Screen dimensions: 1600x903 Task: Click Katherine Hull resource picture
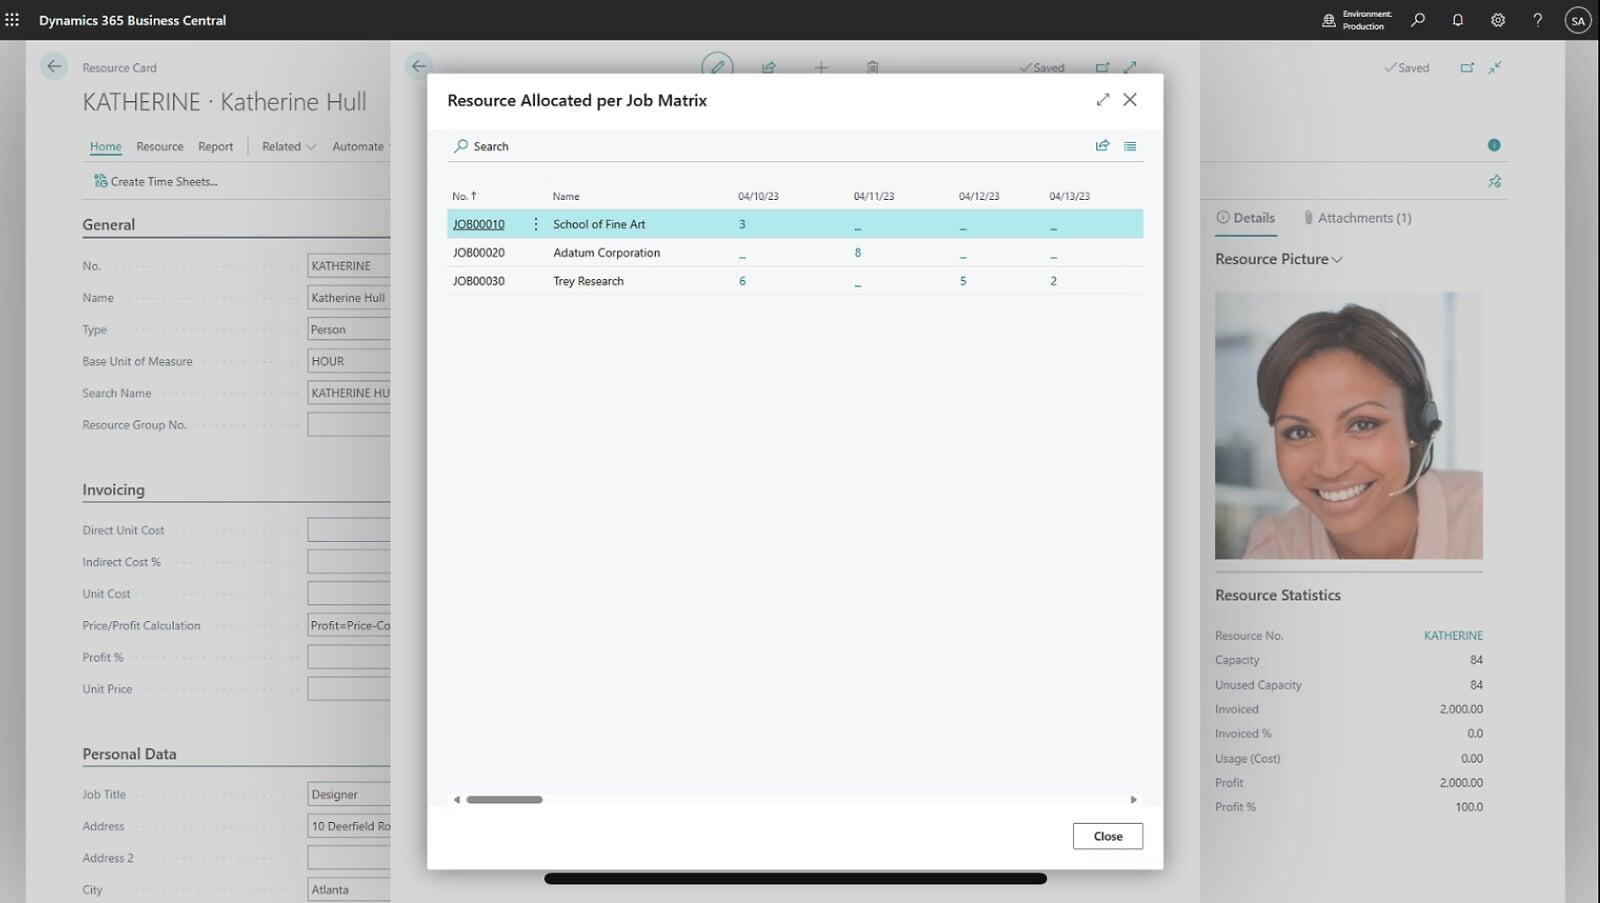(1348, 425)
